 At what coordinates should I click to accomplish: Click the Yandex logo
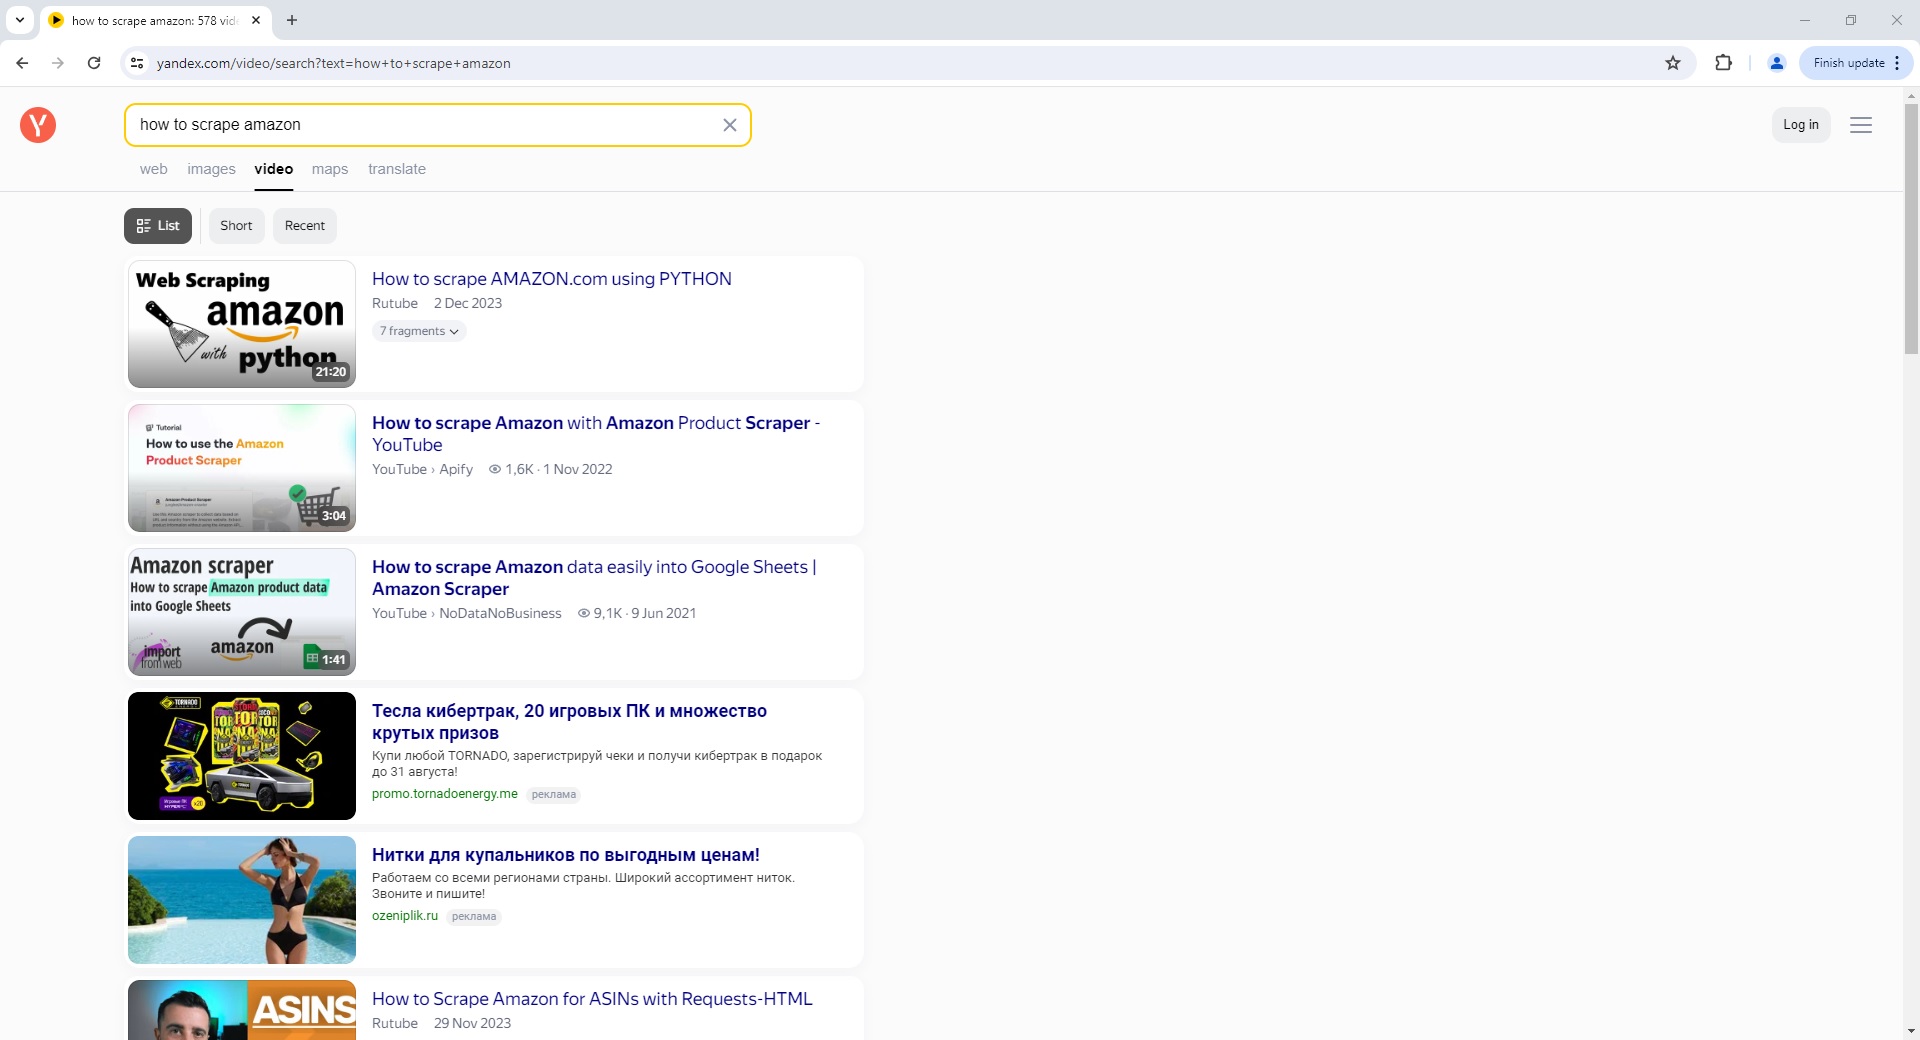pos(37,125)
